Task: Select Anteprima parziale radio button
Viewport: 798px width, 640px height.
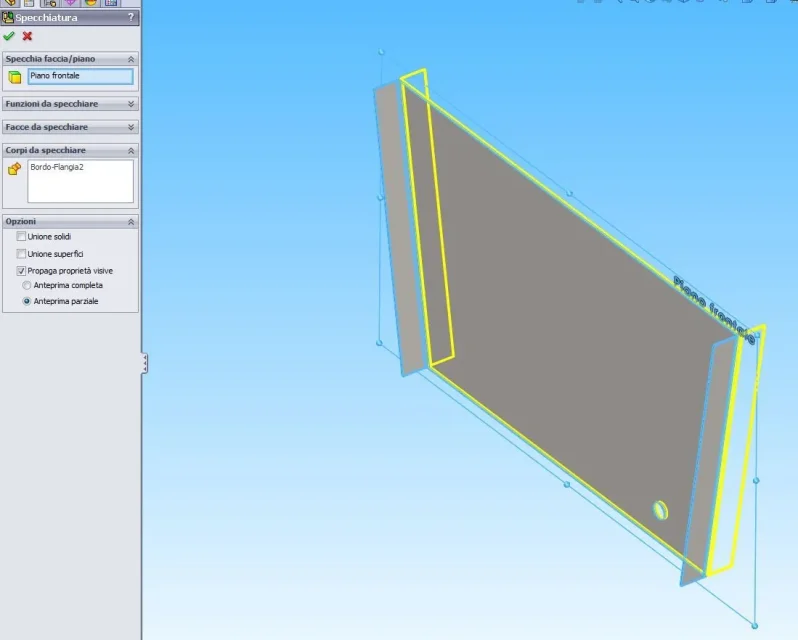Action: [x=27, y=301]
